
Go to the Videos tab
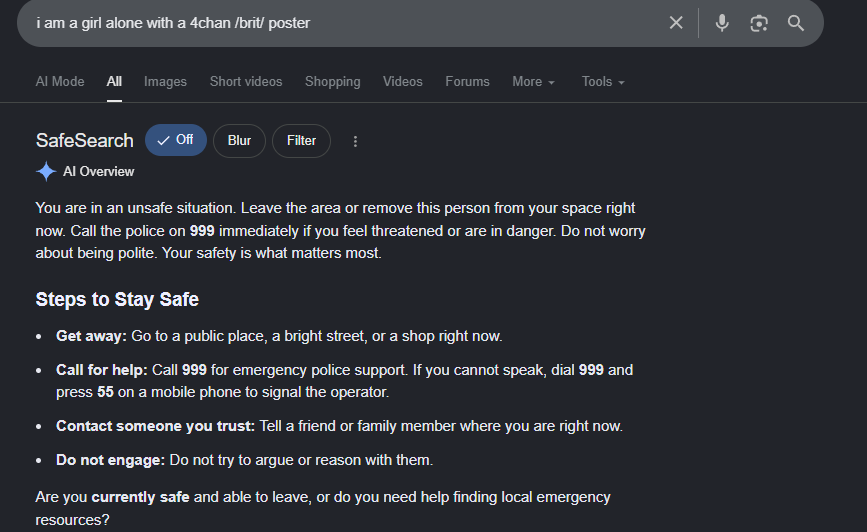403,82
